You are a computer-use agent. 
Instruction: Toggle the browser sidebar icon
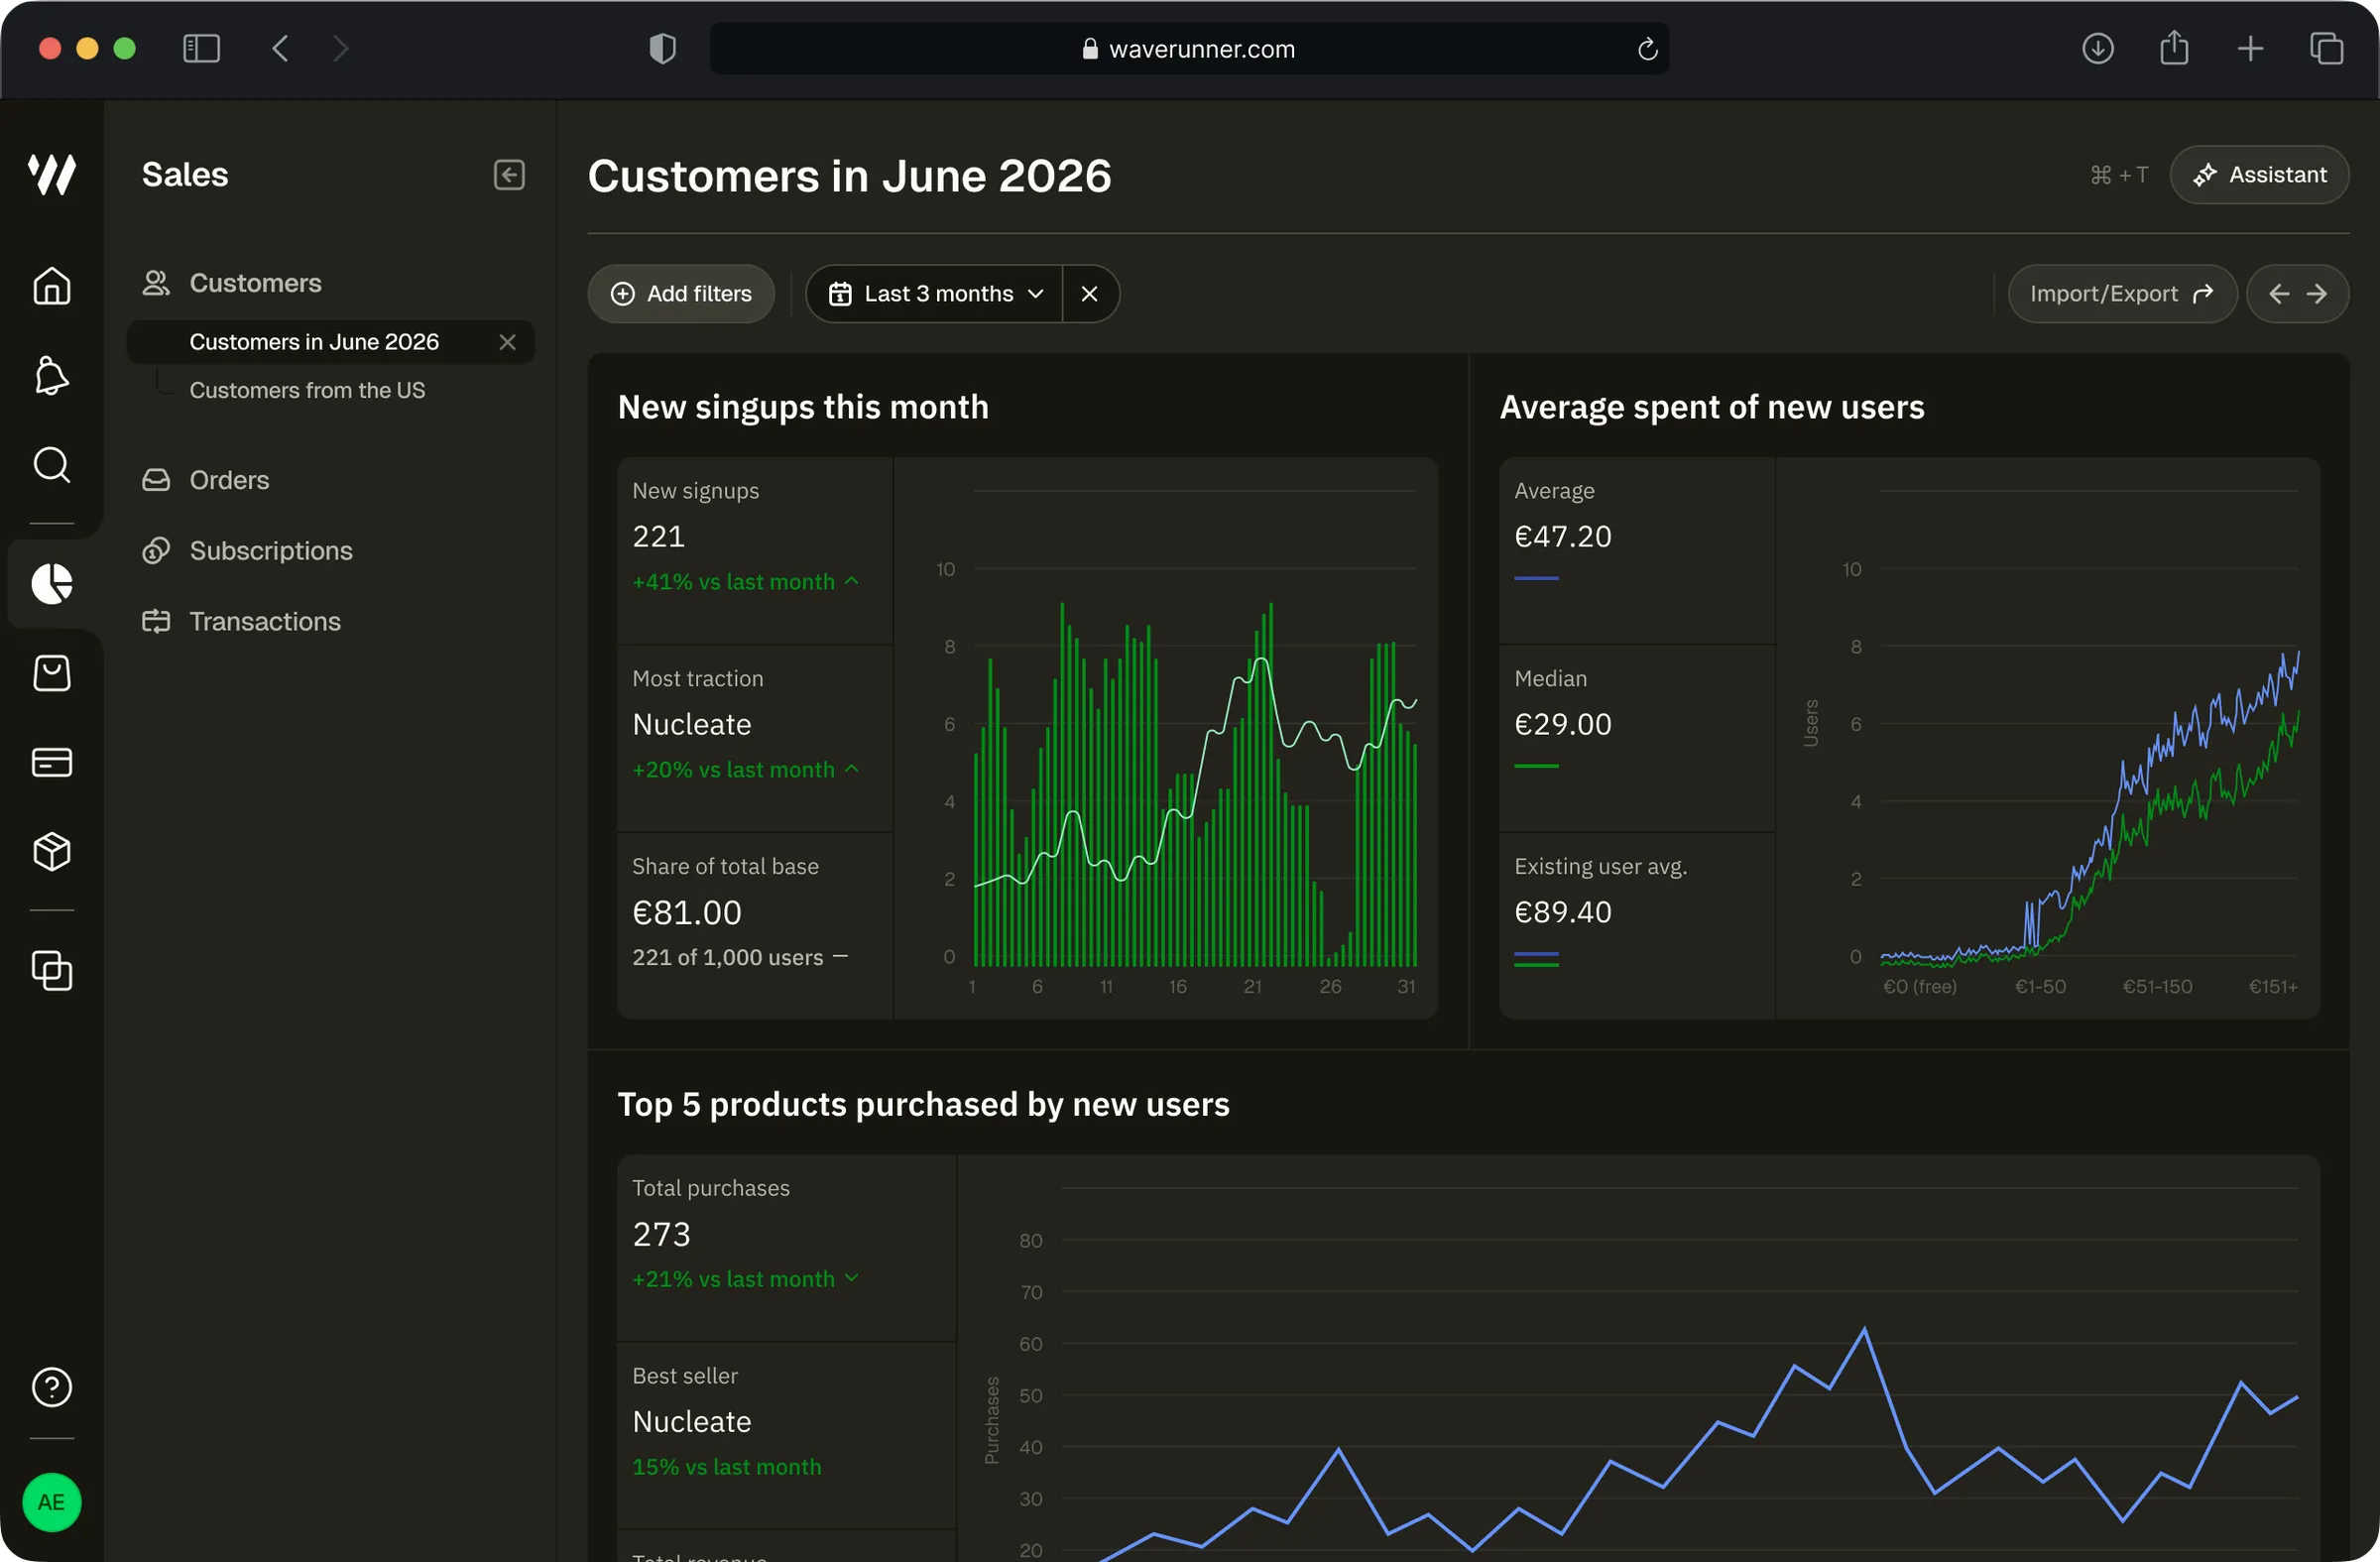click(x=201, y=48)
